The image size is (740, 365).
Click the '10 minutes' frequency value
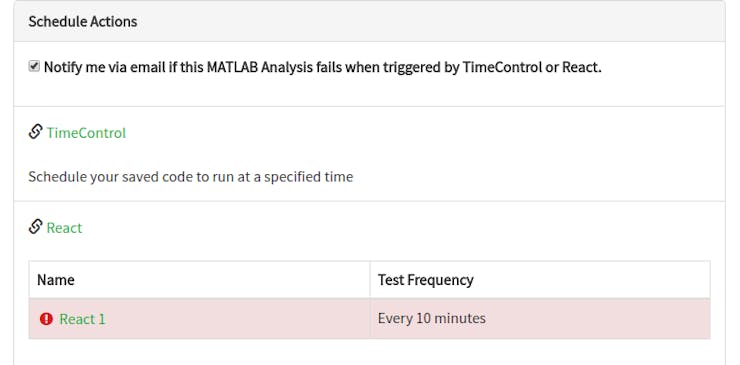[451, 318]
